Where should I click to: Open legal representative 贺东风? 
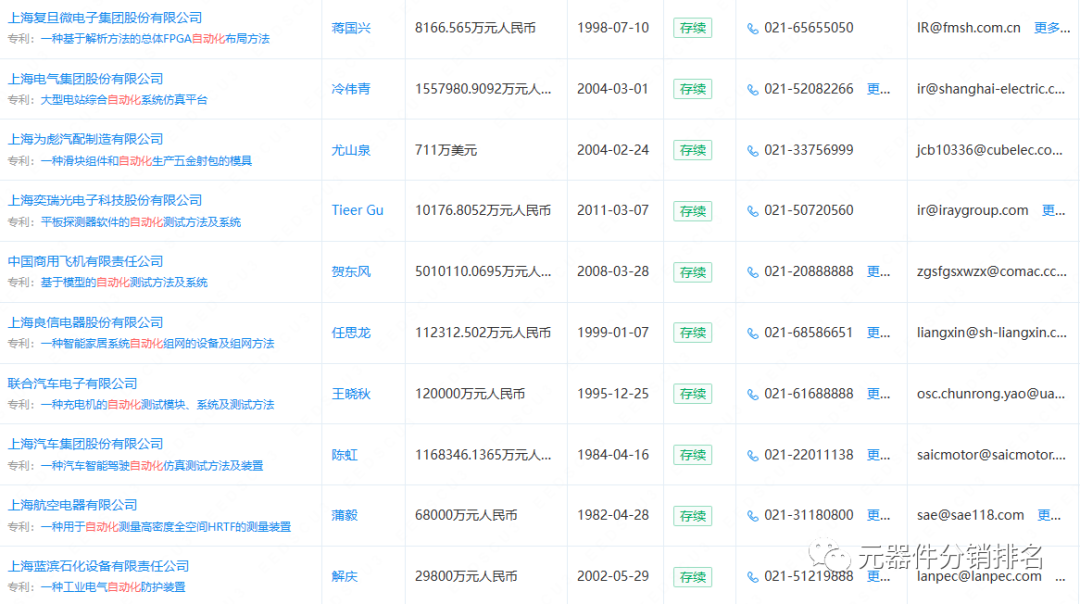click(x=351, y=271)
